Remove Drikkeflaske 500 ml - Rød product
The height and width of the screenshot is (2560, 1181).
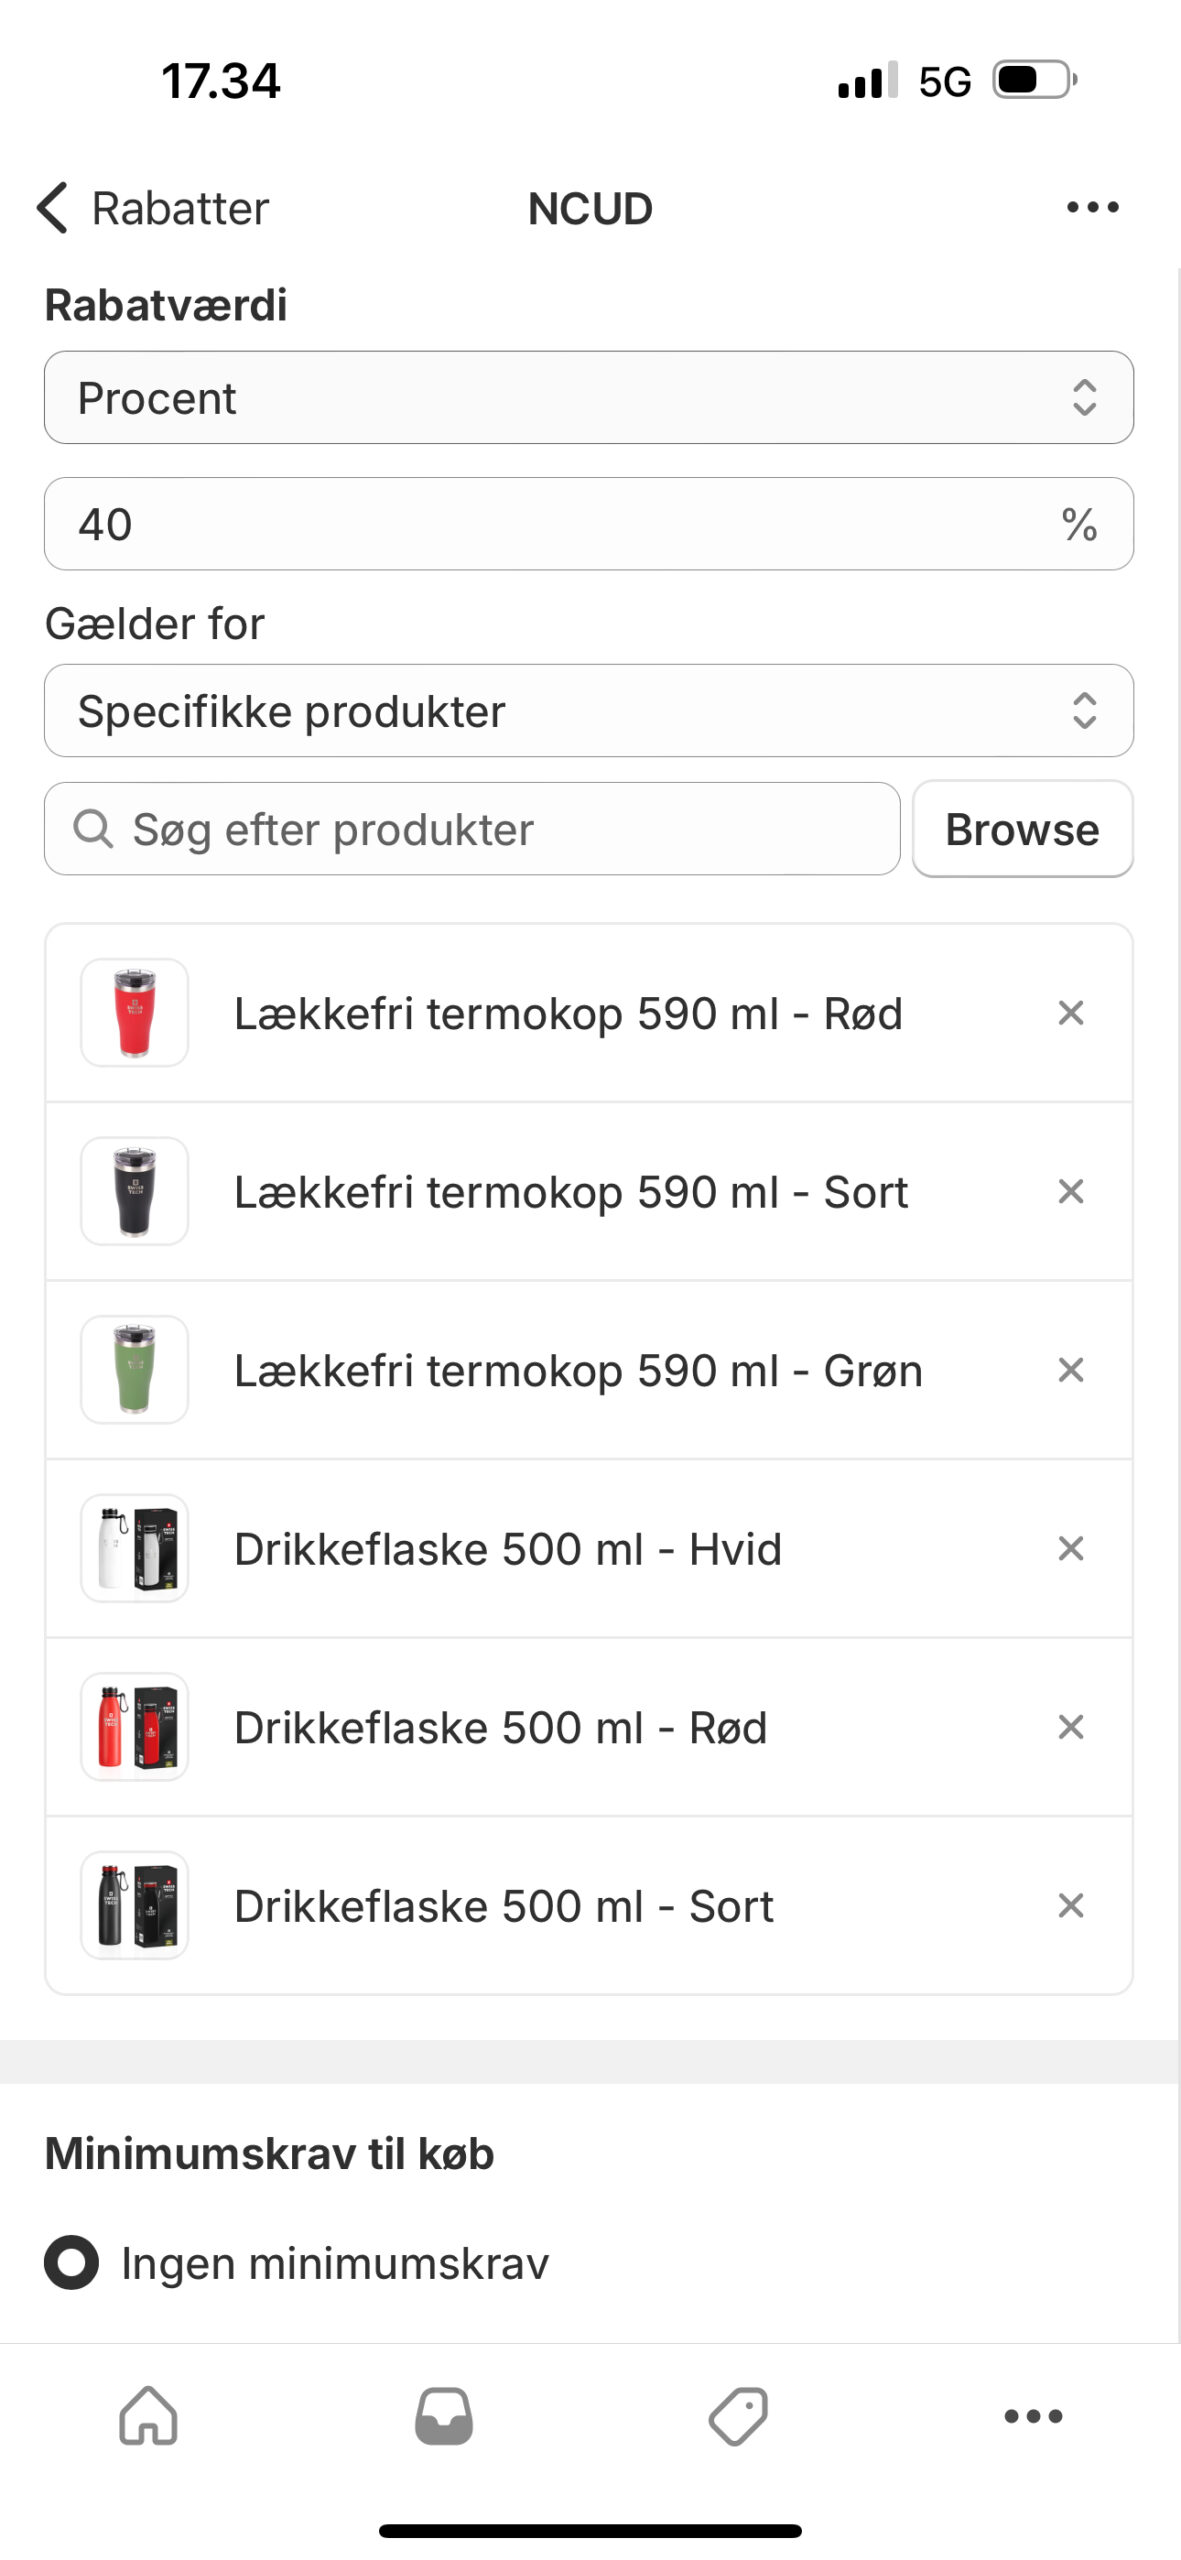tap(1070, 1727)
